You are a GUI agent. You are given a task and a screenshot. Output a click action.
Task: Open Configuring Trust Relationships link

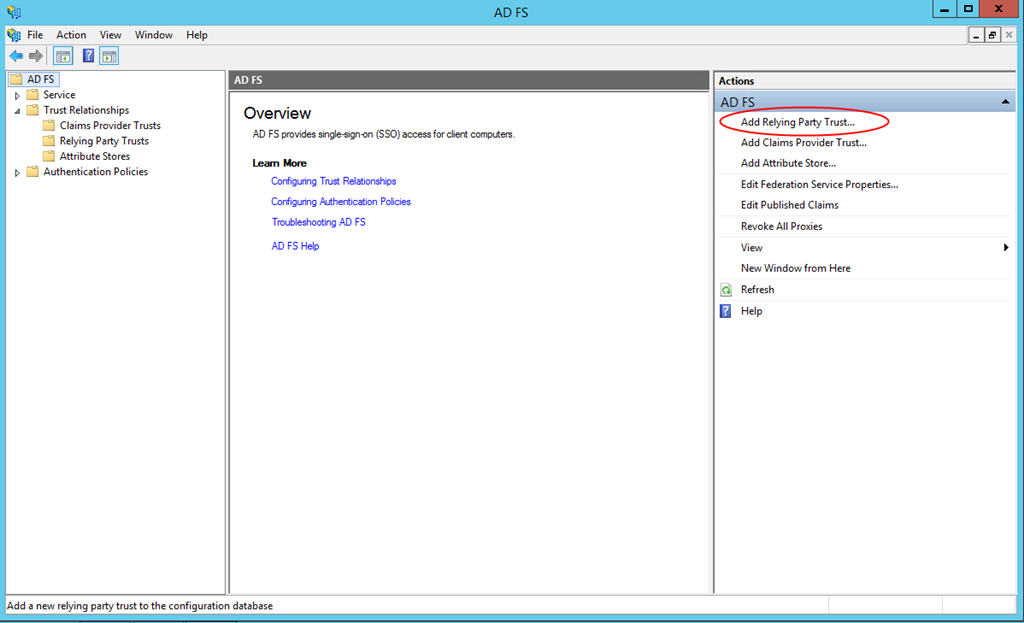coord(334,181)
